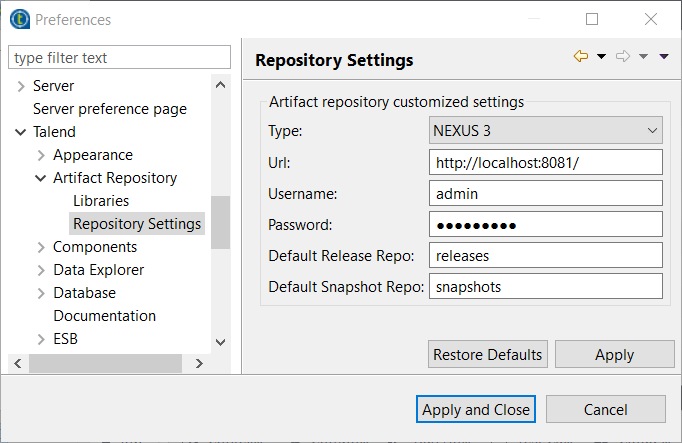The width and height of the screenshot is (682, 443).
Task: Click the tree's vertical scrollbar thumb
Action: click(221, 221)
